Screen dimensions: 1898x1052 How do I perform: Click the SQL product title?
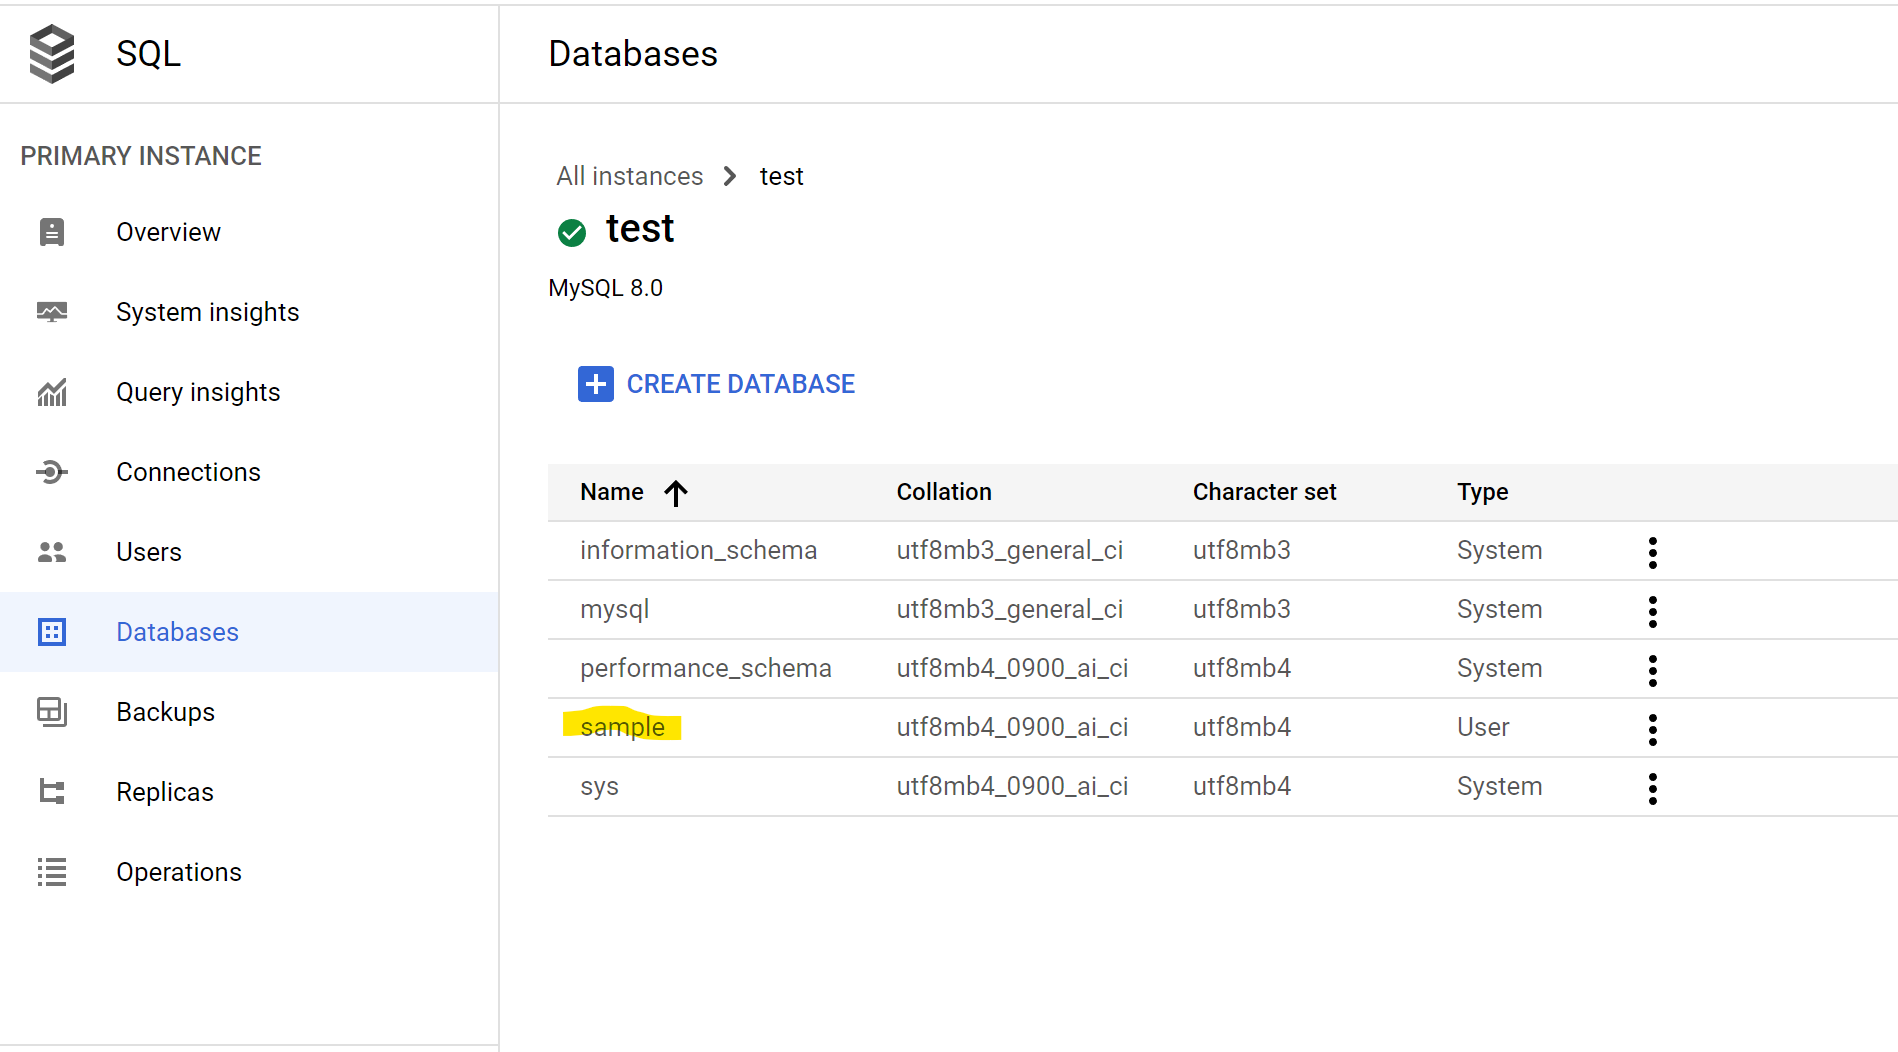[x=148, y=53]
